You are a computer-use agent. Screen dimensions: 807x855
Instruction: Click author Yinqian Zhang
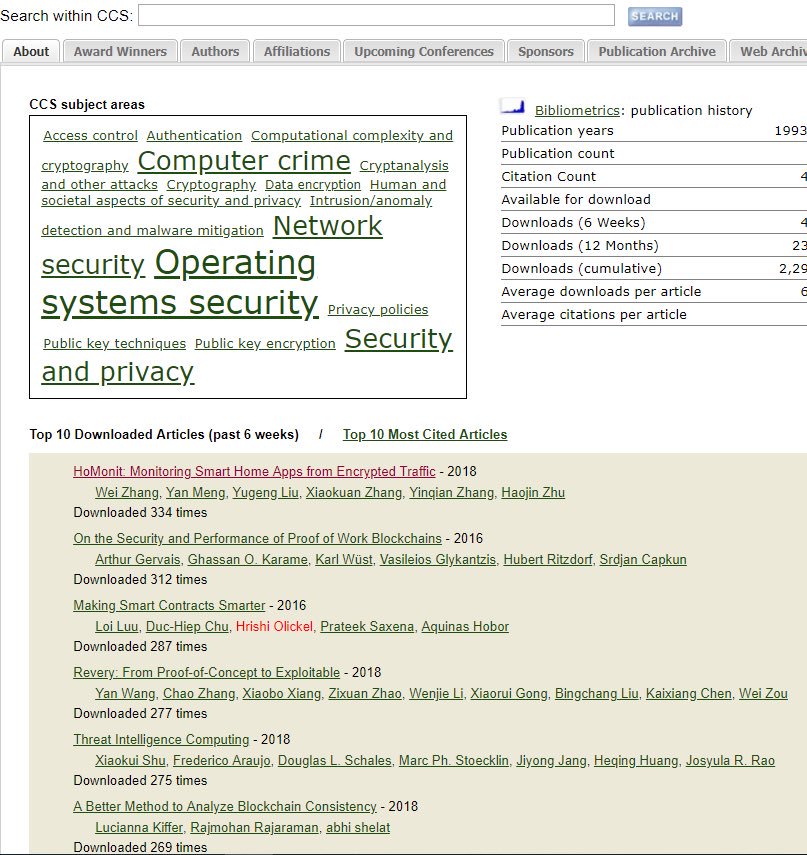click(x=451, y=492)
